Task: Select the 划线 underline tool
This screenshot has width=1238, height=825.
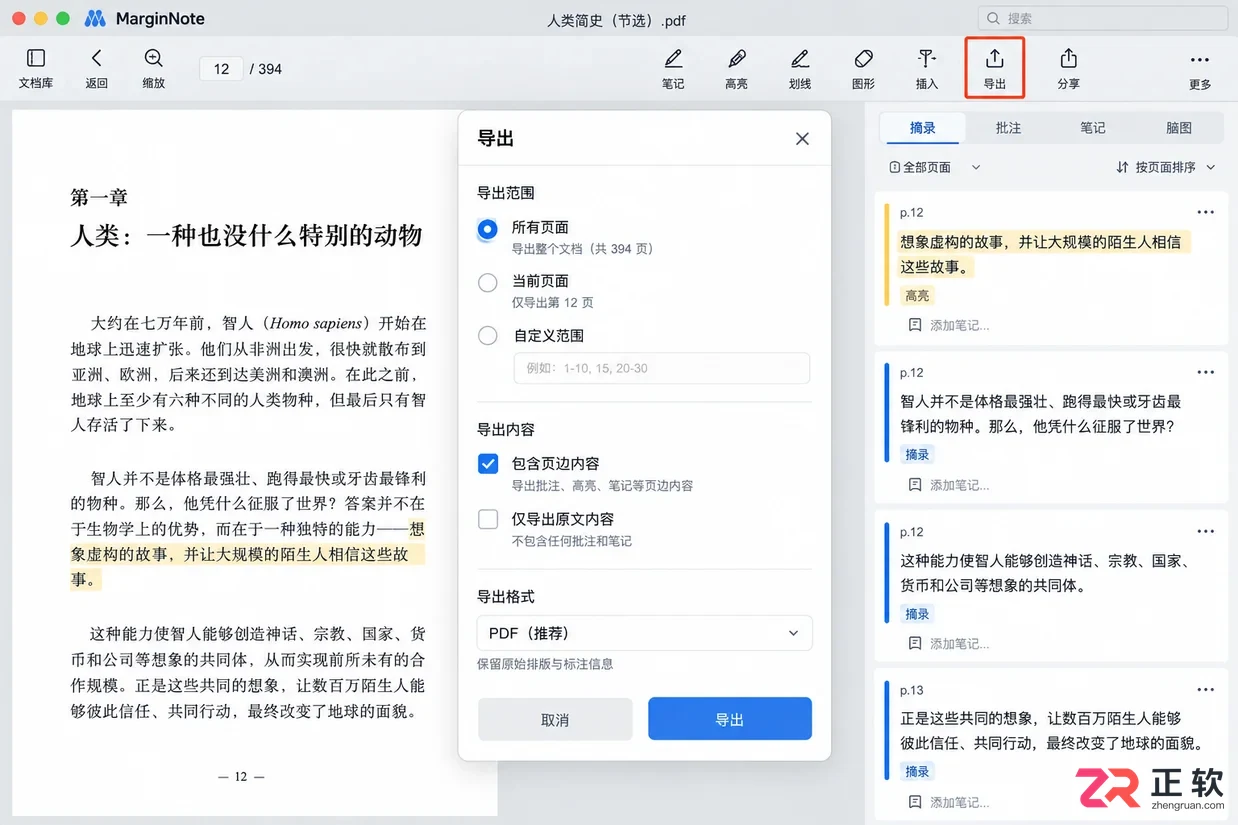Action: point(800,69)
